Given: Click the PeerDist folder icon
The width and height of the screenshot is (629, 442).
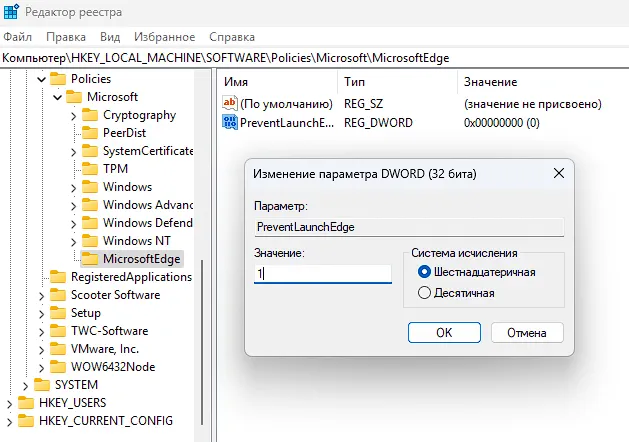Looking at the screenshot, I should 90,133.
